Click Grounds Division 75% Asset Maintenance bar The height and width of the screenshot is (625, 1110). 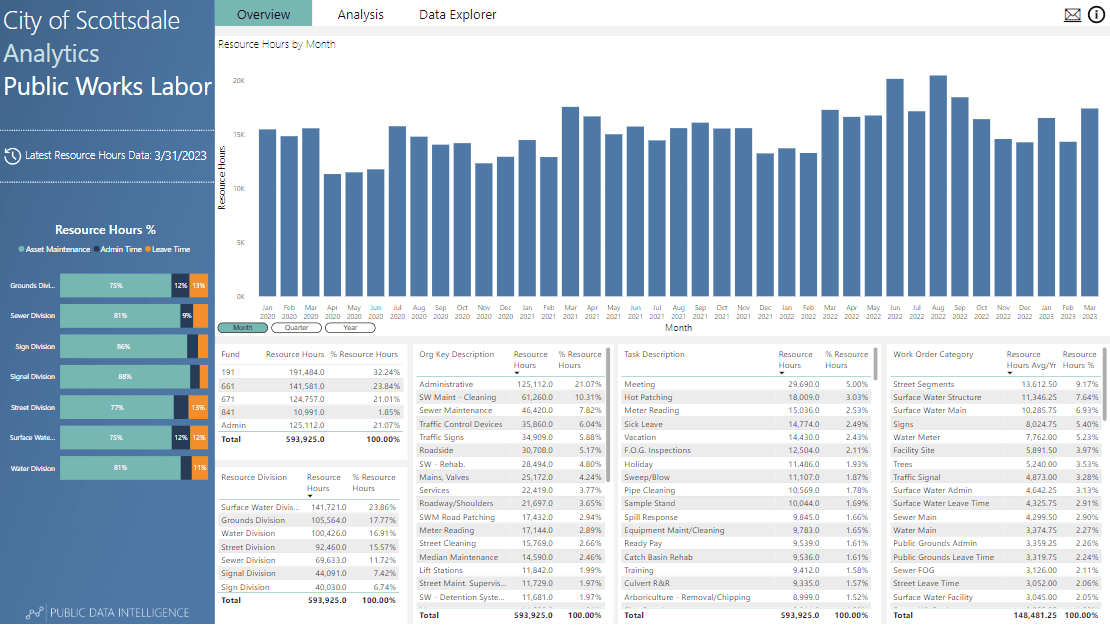point(115,286)
